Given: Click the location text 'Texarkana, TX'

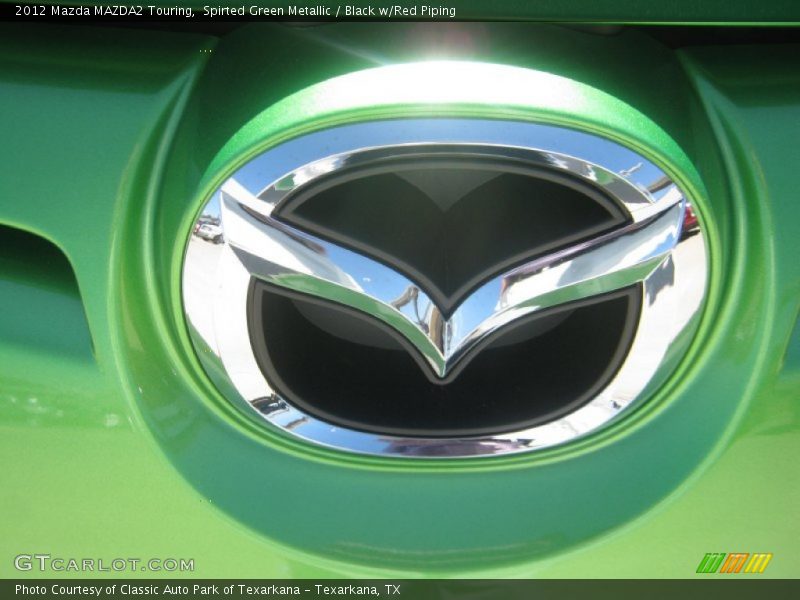Looking at the screenshot, I should [x=358, y=590].
